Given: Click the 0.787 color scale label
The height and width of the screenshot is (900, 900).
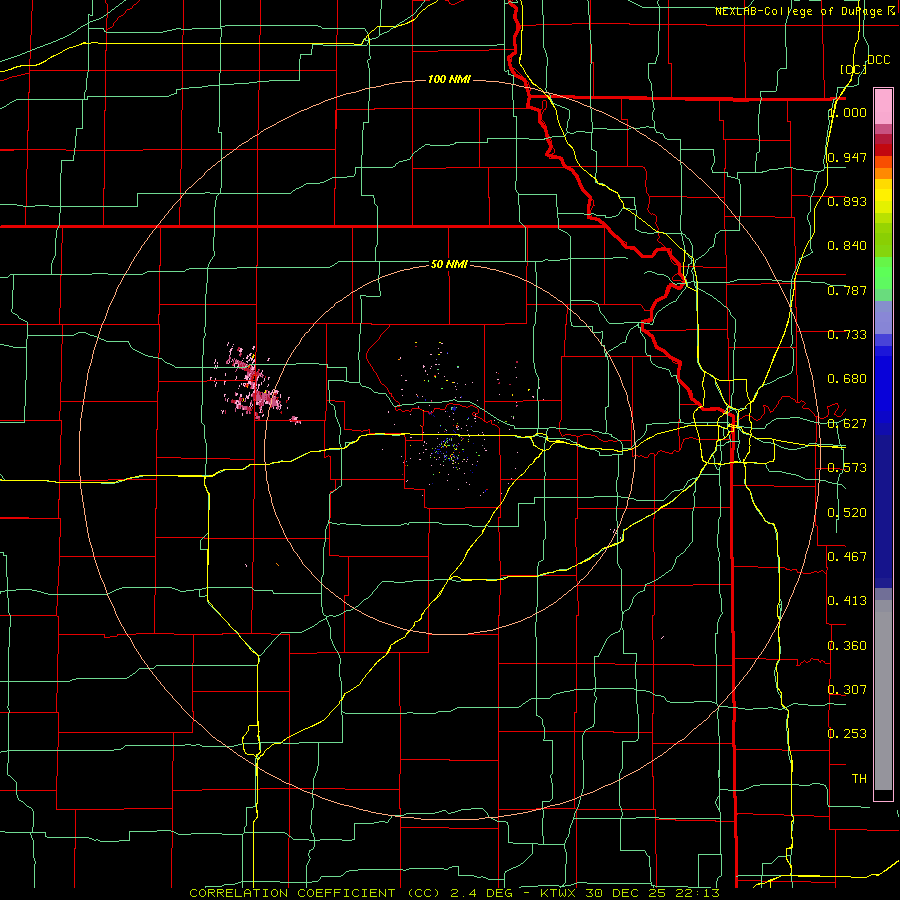Looking at the screenshot, I should [x=847, y=290].
